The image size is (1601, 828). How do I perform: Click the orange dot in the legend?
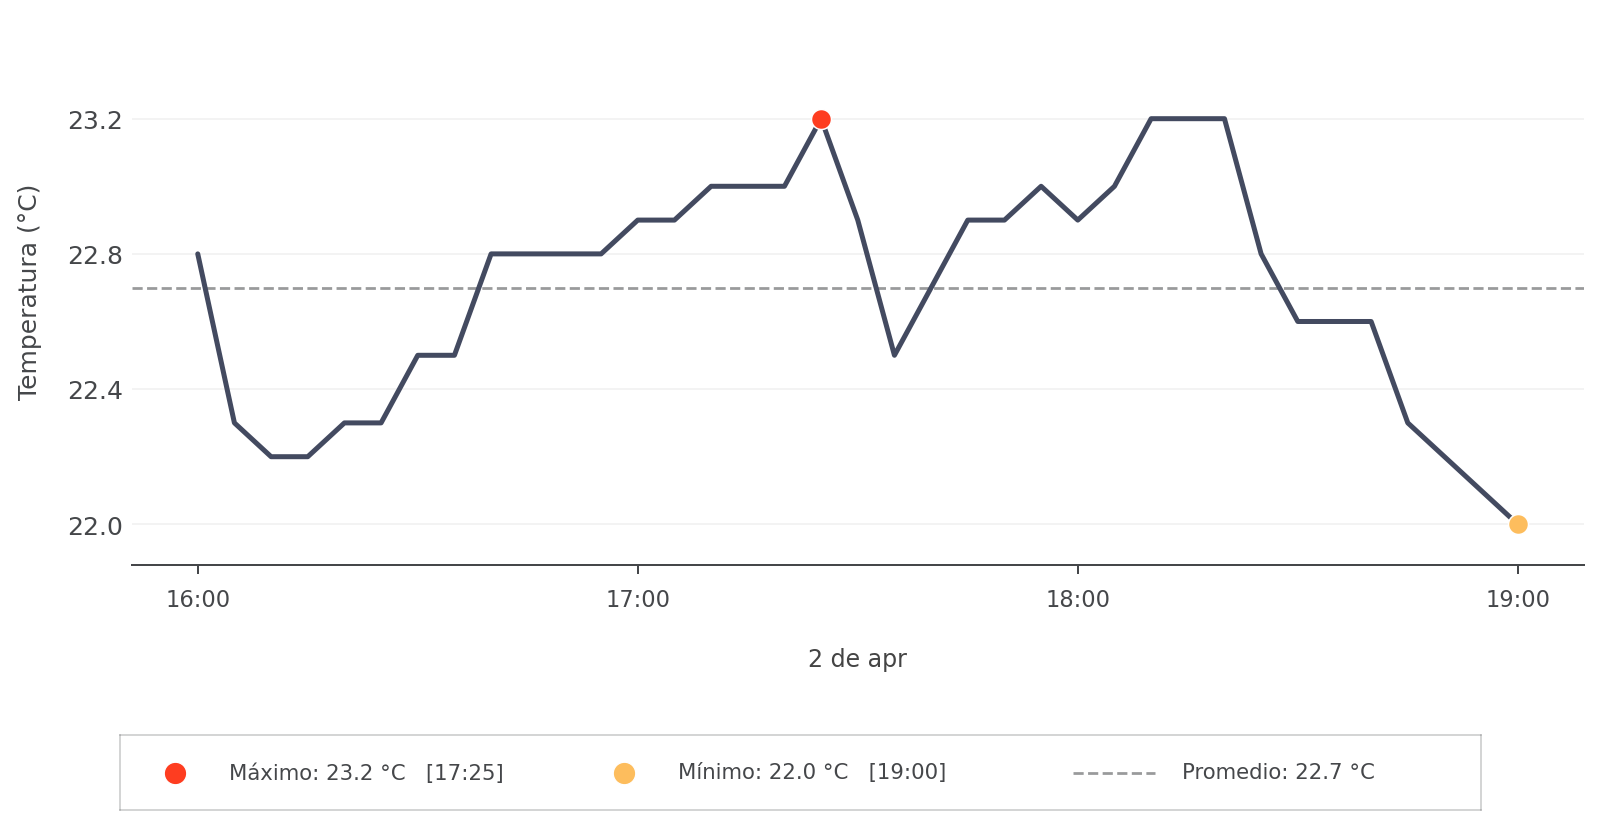pos(624,773)
